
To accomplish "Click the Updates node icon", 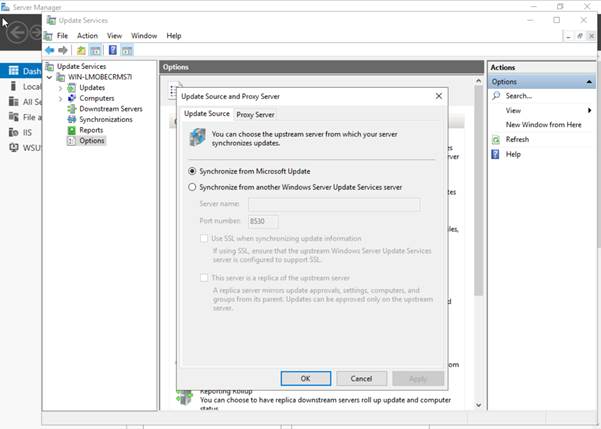I will tap(72, 88).
